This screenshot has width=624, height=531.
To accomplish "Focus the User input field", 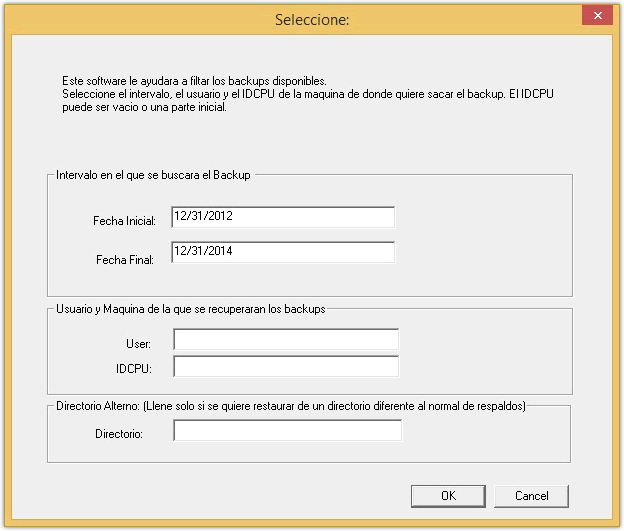I will (286, 340).
